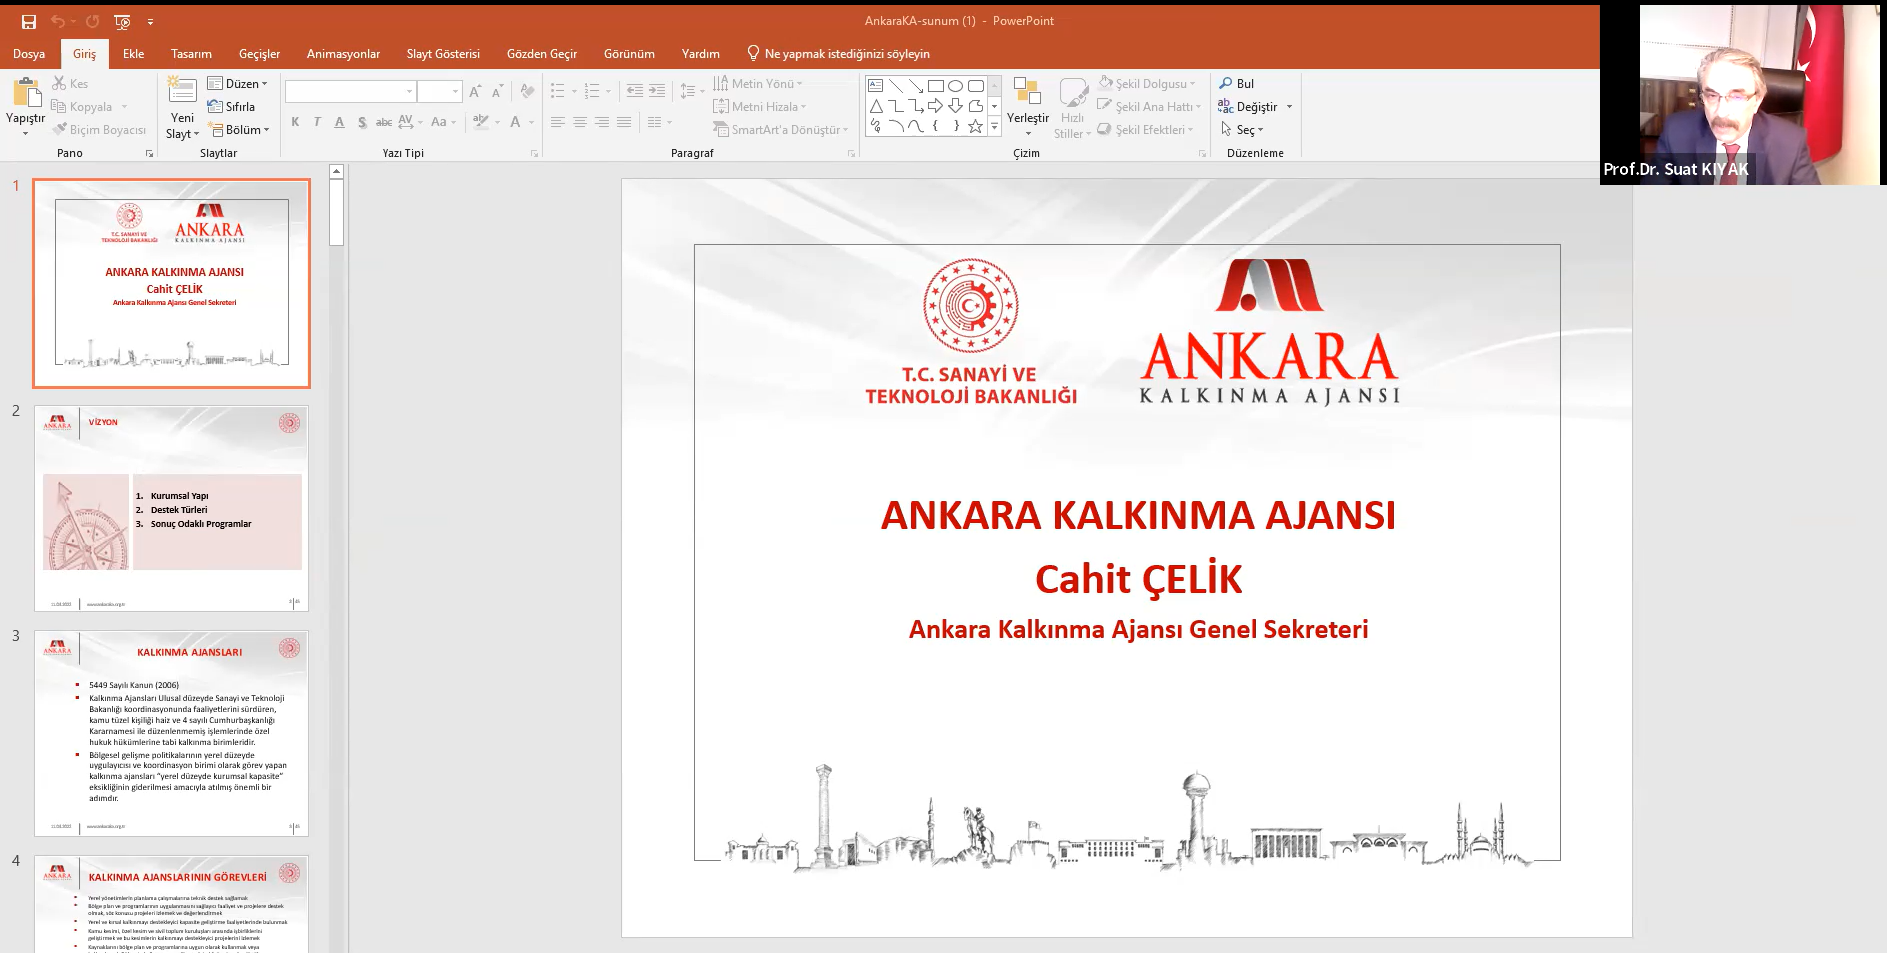Click the Save icon in quick access toolbar
This screenshot has height=953, width=1887.
28,21
